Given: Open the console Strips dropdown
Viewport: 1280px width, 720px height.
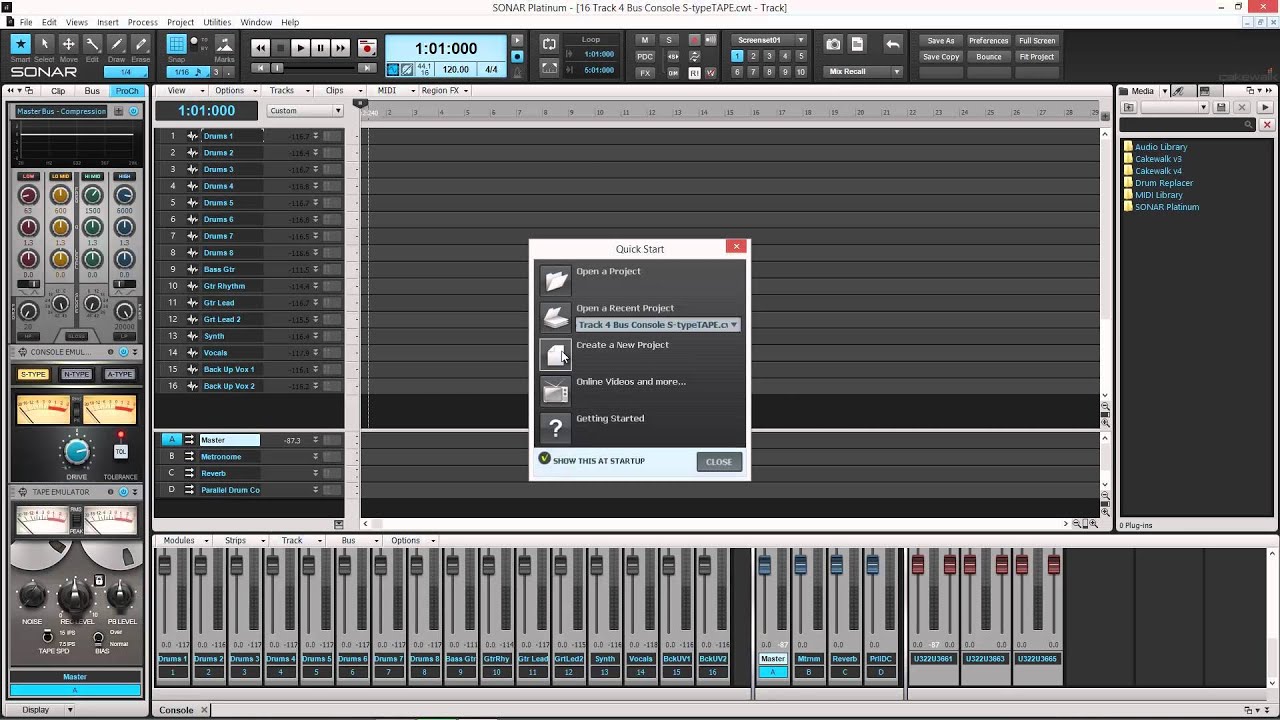Looking at the screenshot, I should tap(244, 541).
